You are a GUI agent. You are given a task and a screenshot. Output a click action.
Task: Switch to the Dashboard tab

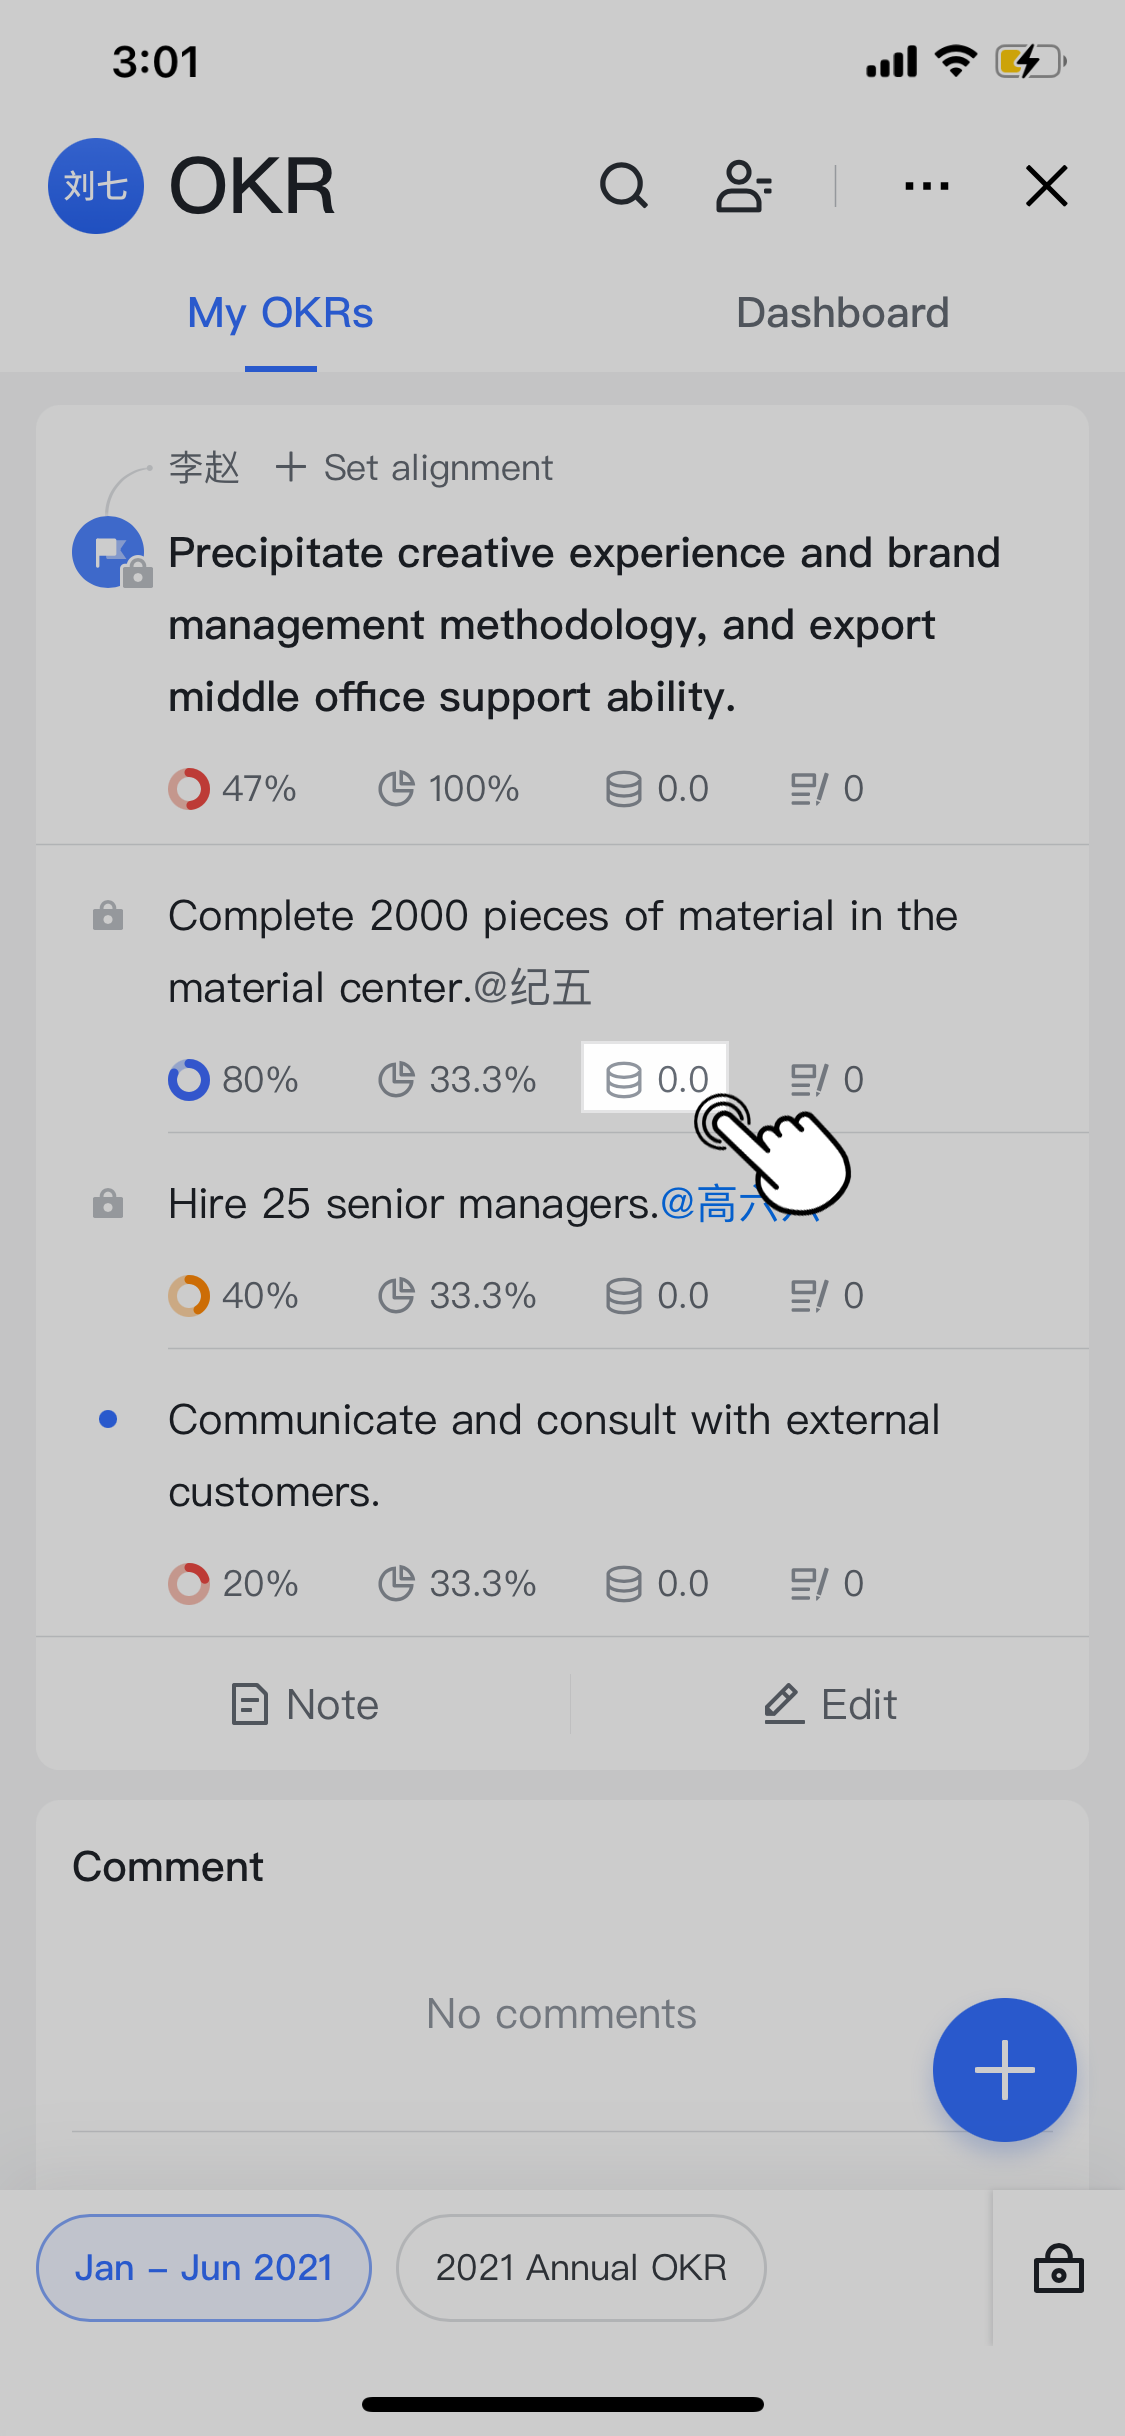[x=841, y=313]
